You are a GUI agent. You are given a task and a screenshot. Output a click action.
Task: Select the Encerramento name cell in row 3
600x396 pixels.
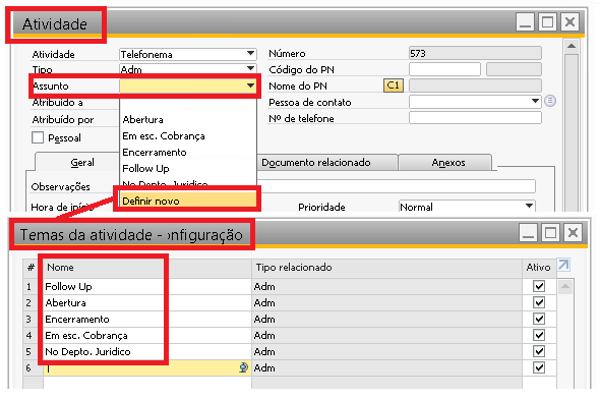pos(147,319)
